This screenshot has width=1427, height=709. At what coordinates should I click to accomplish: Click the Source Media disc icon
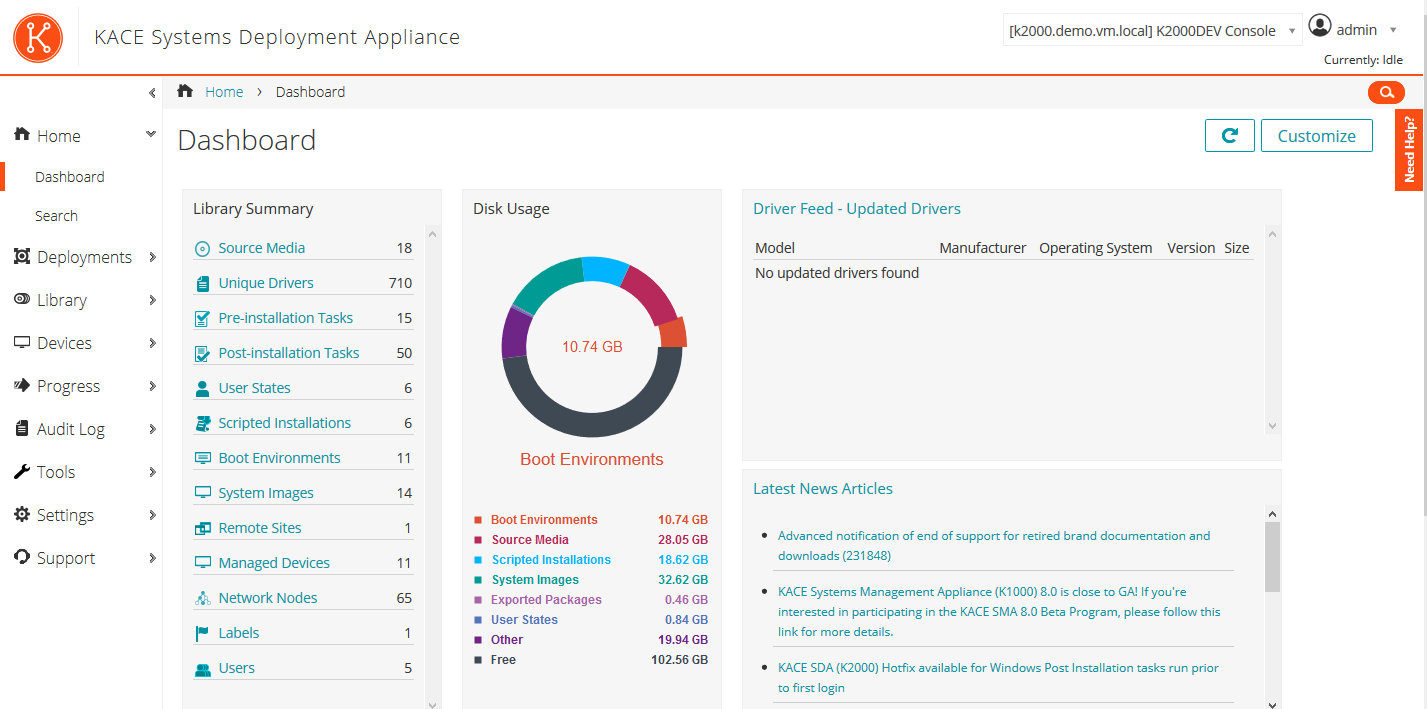pos(203,249)
